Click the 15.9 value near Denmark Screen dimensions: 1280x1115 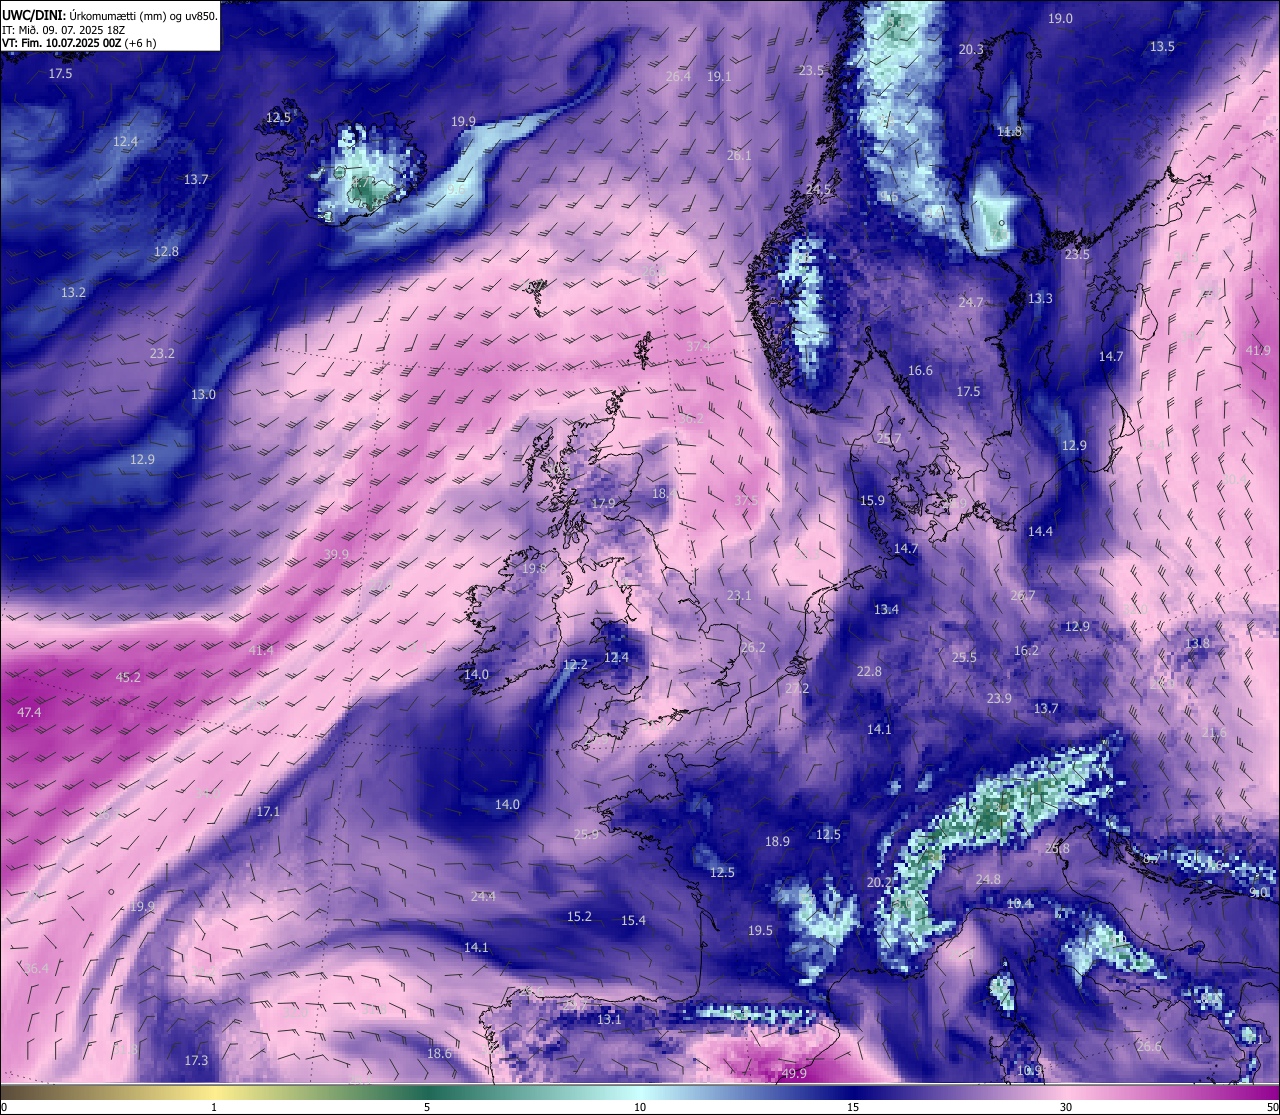point(872,500)
